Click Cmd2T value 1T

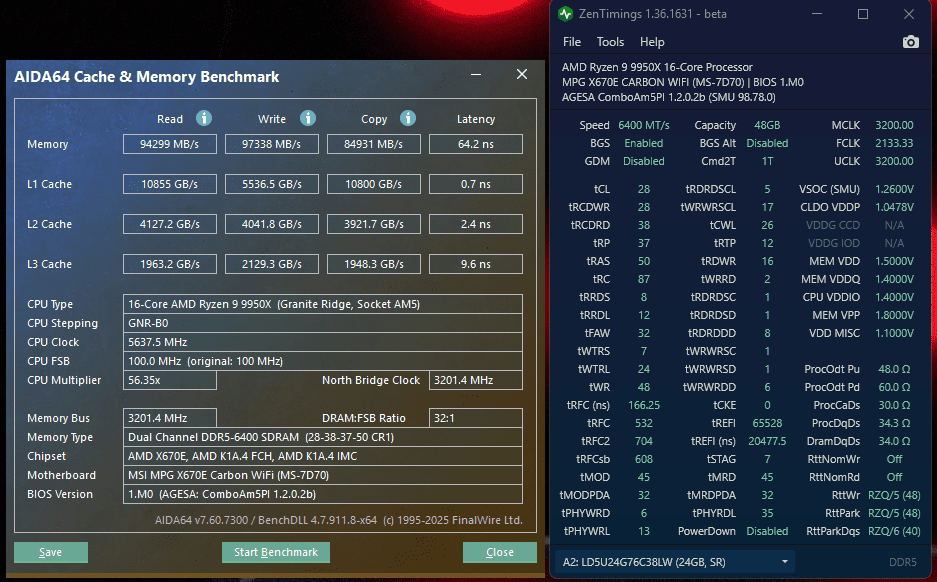[x=767, y=161]
